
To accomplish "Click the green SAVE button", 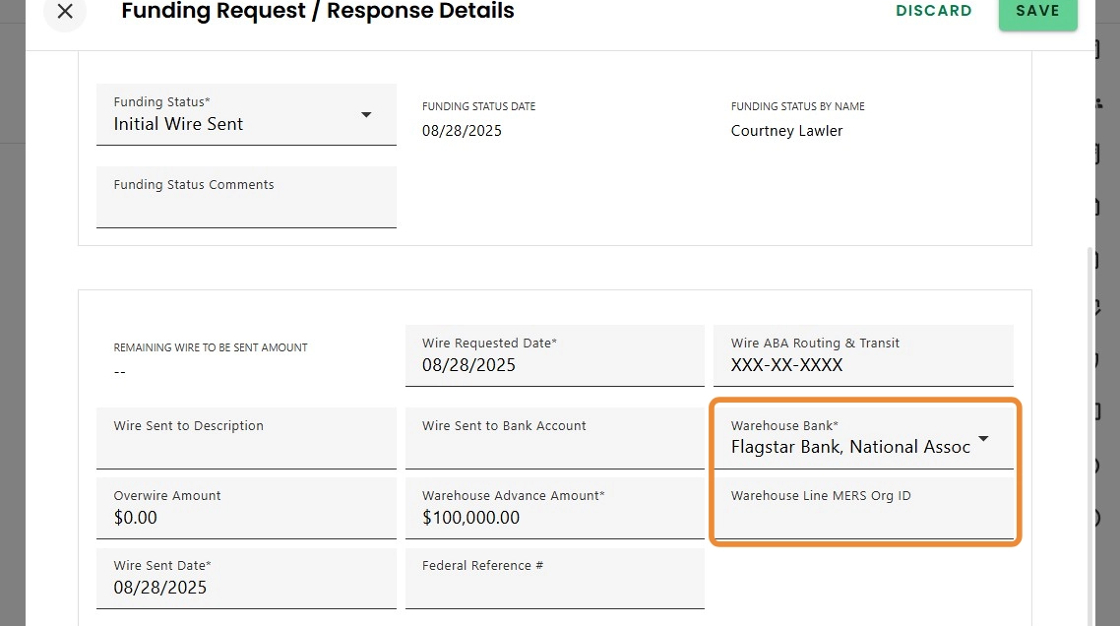I will (1037, 11).
